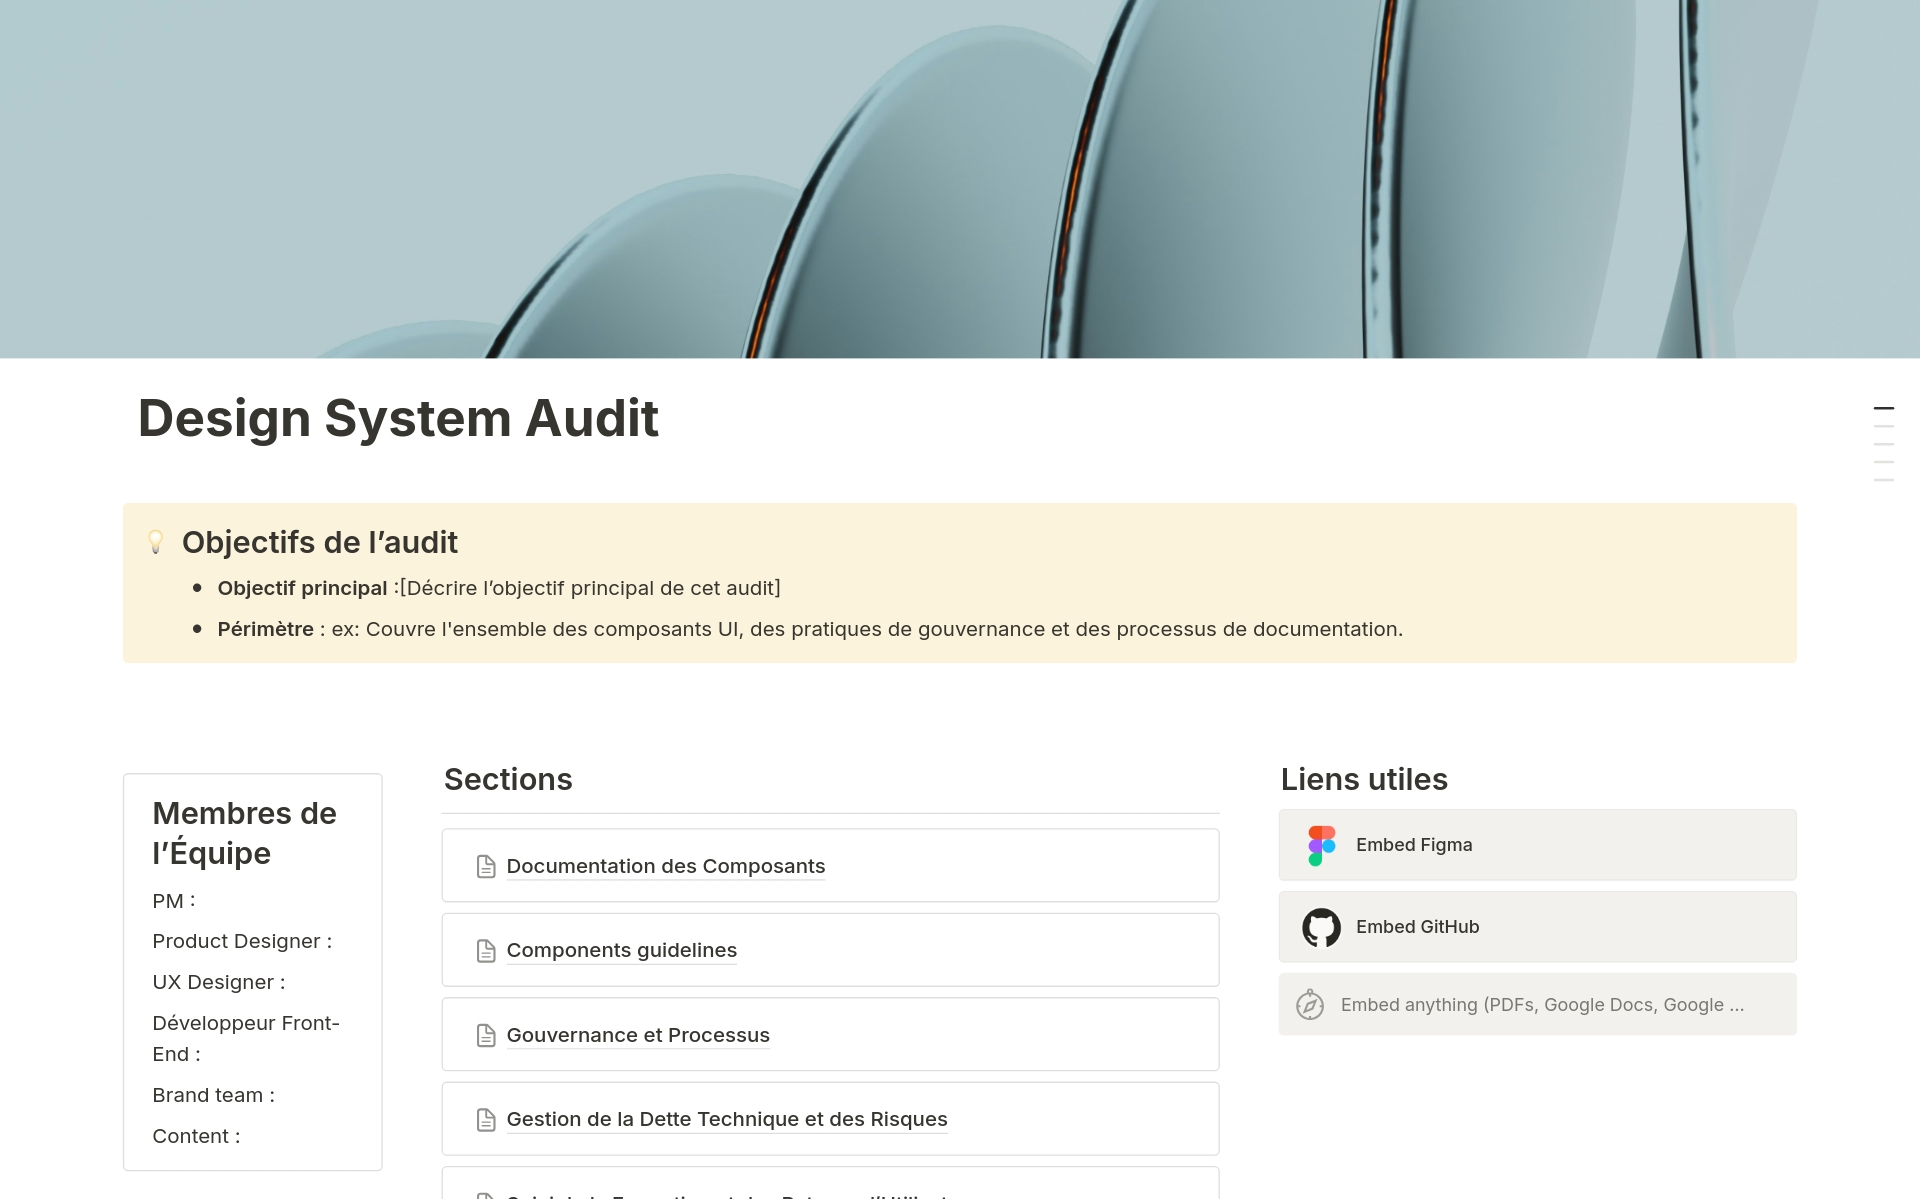Click page icon beside Documentation des Composants

486,866
